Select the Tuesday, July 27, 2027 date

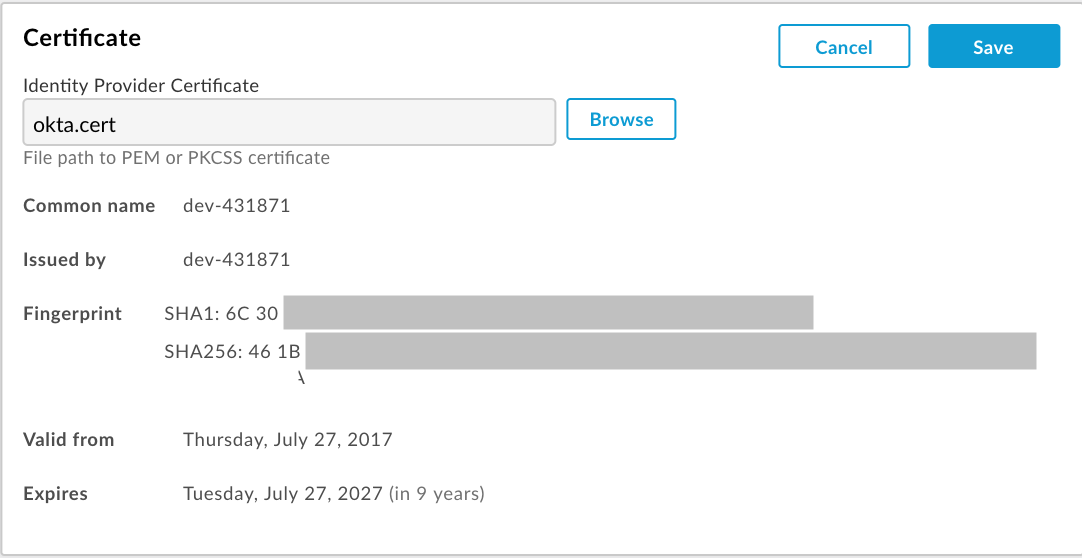(283, 493)
